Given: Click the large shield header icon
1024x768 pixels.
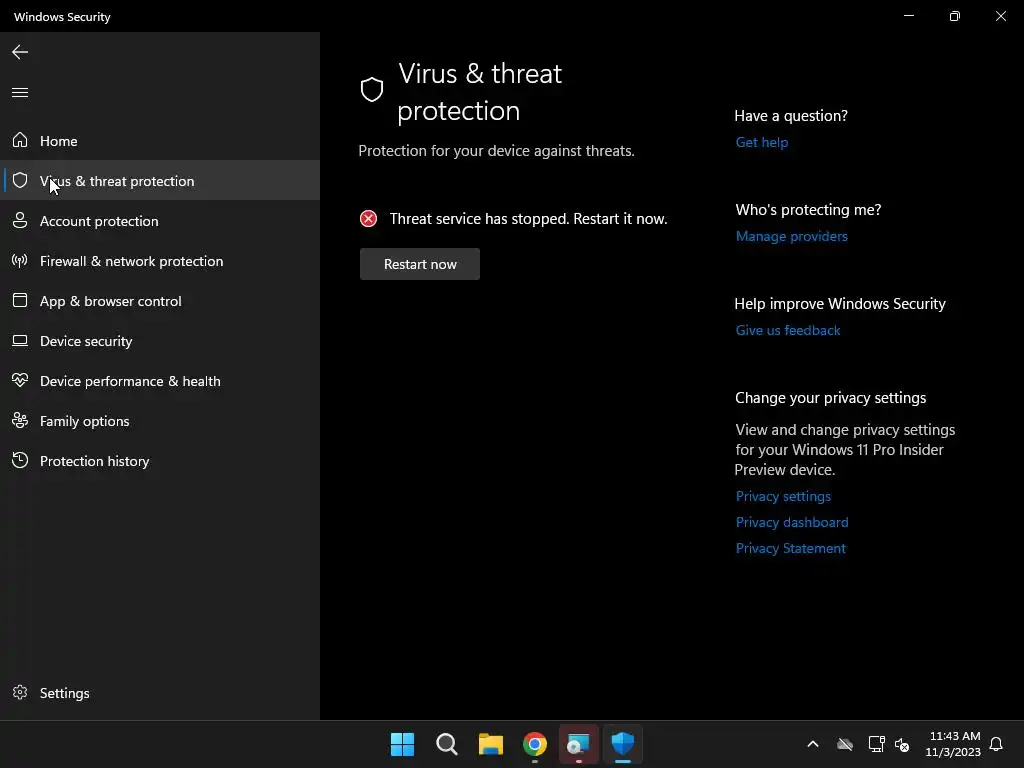Looking at the screenshot, I should point(372,89).
